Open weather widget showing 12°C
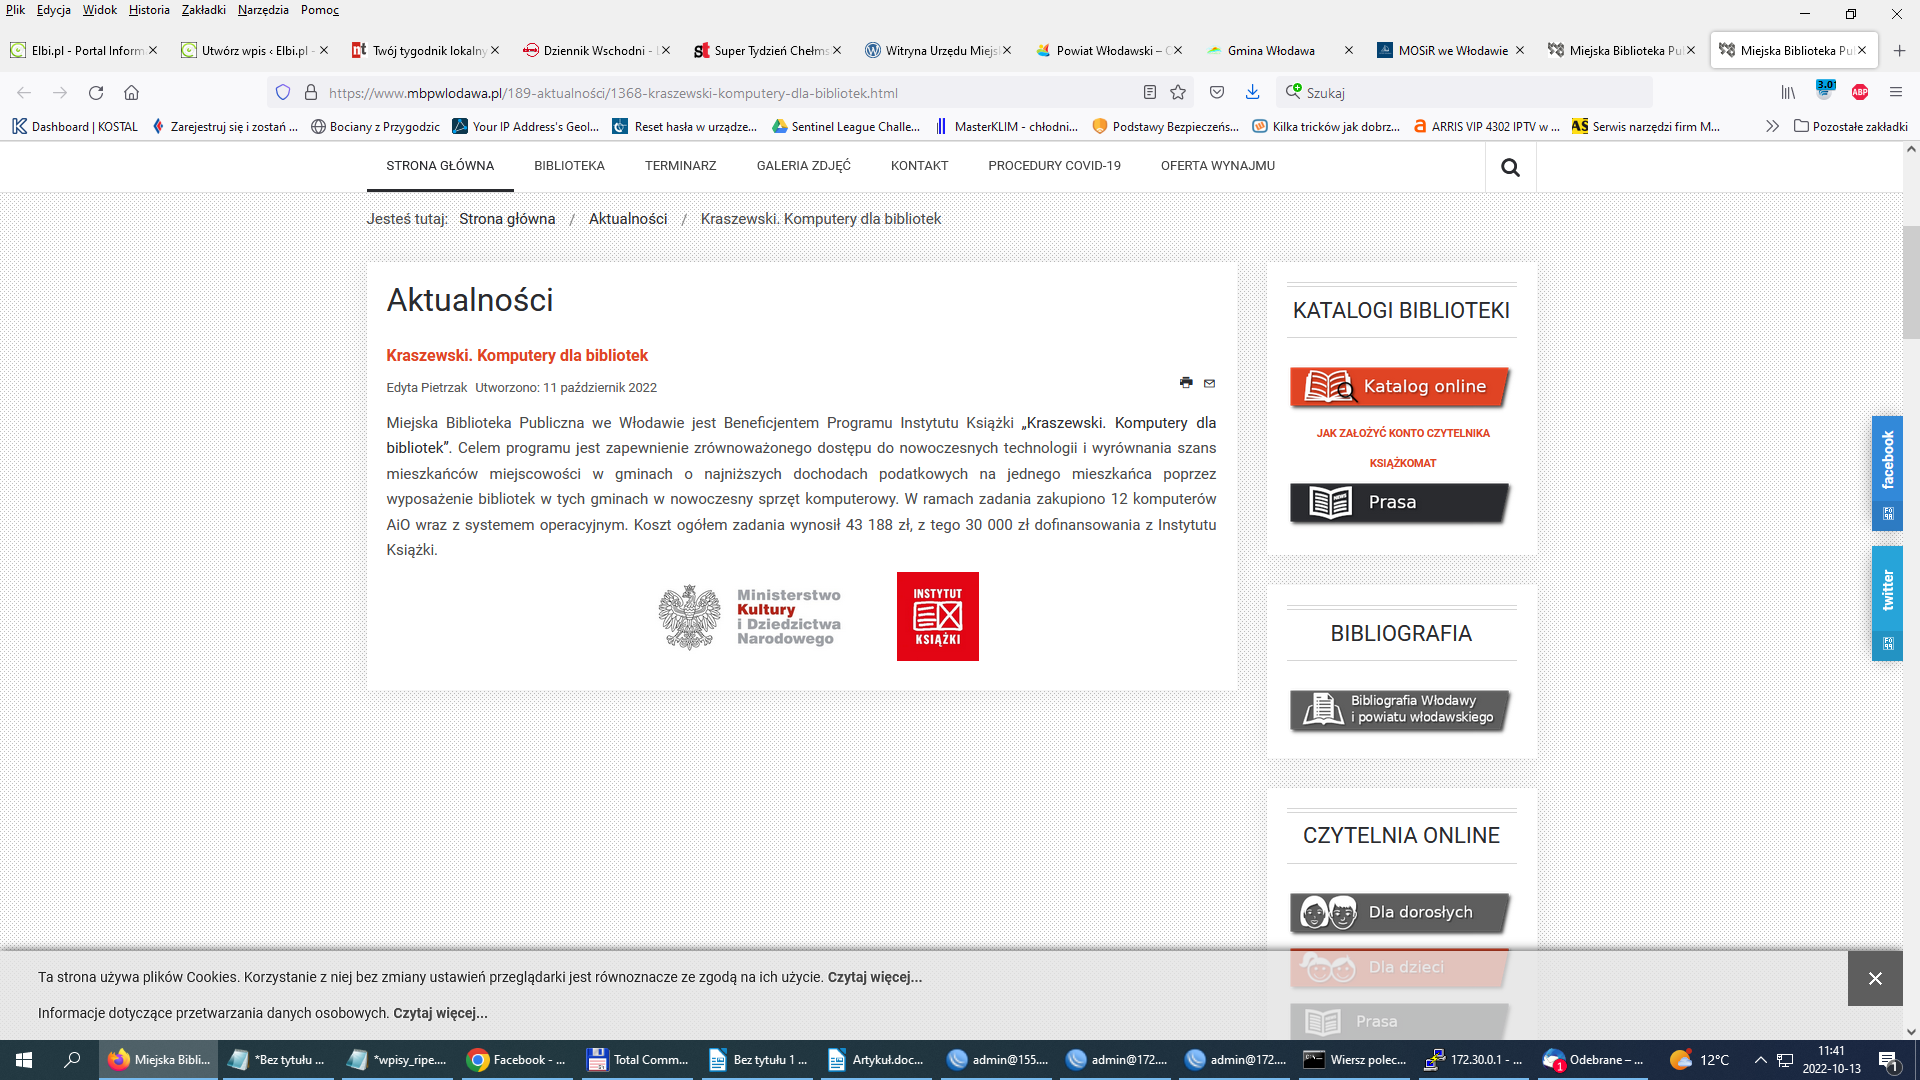Viewport: 1920px width, 1080px height. [x=1700, y=1060]
